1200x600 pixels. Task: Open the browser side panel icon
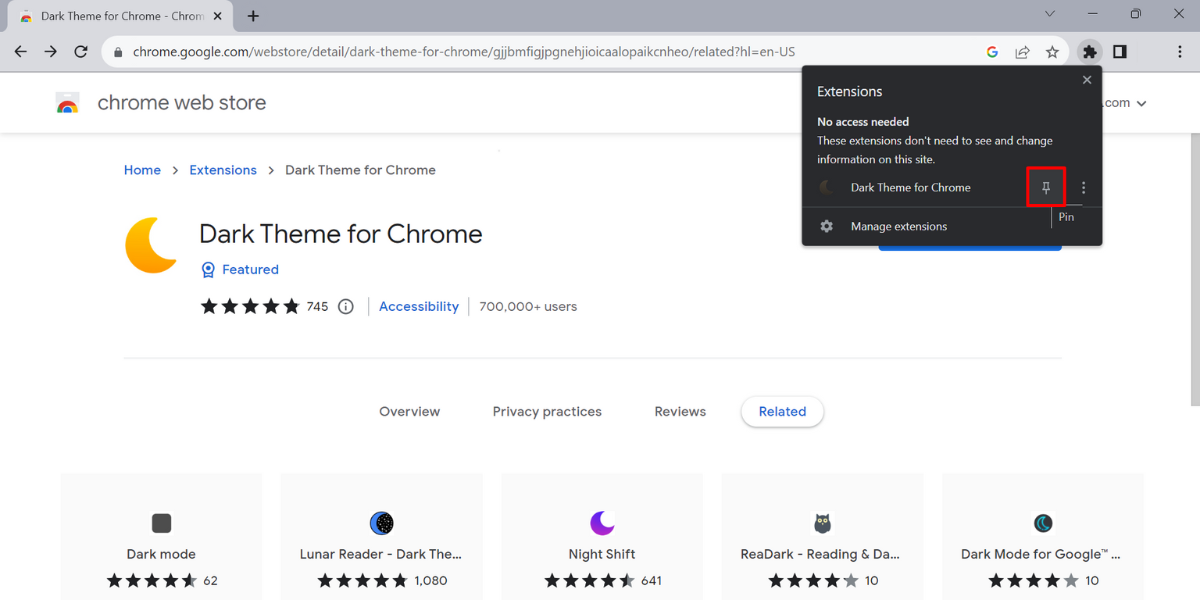(1120, 51)
